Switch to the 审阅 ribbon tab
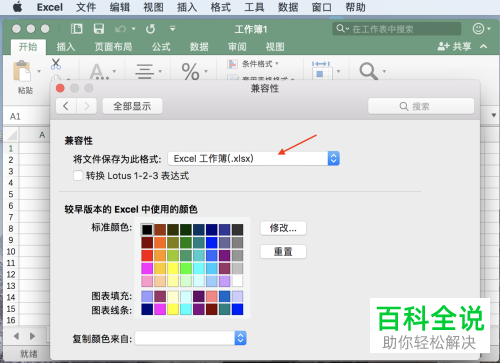The image size is (500, 363). point(237,47)
